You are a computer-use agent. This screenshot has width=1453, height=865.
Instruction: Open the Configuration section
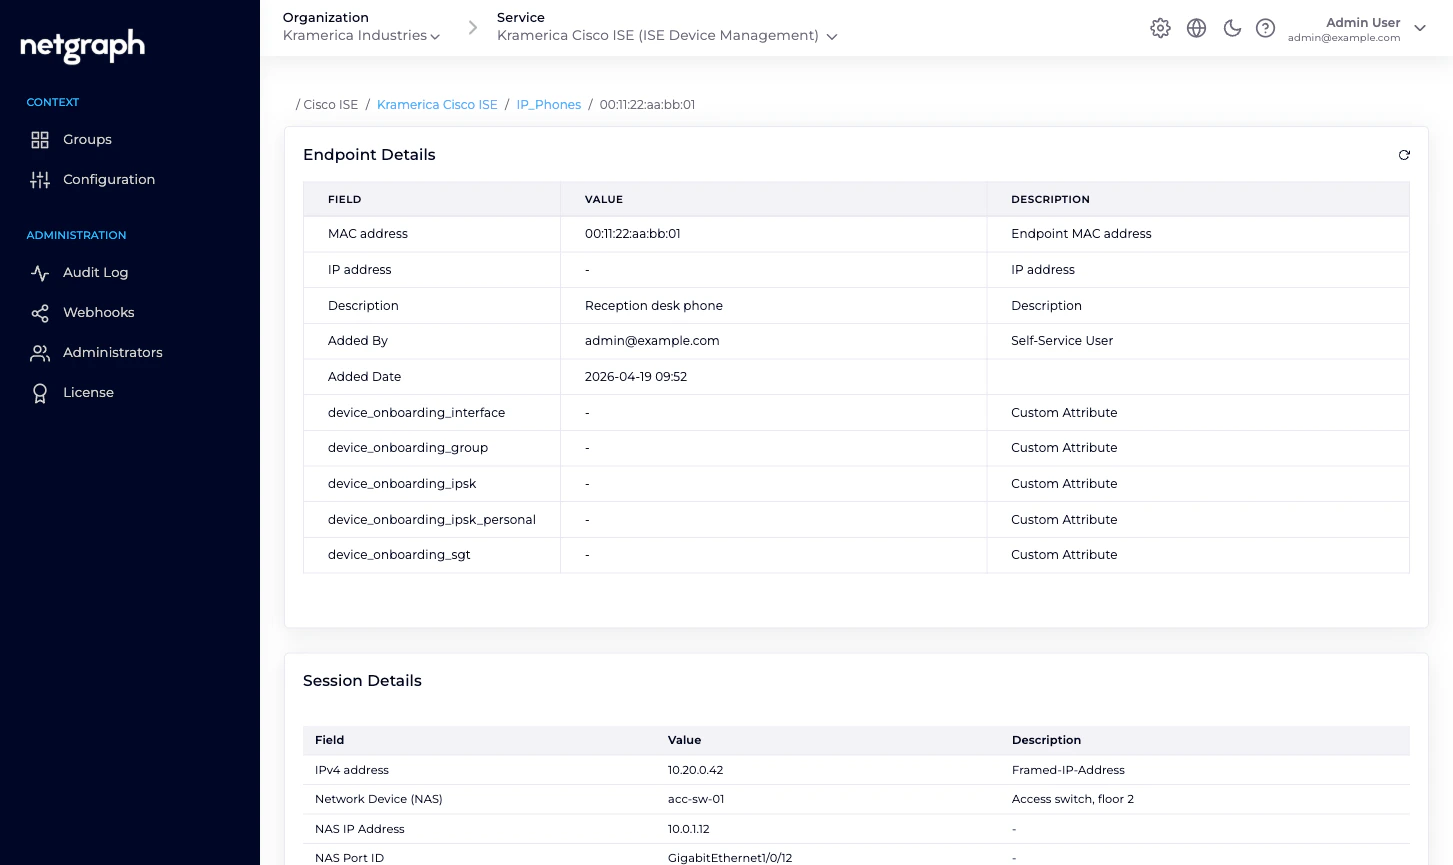tap(109, 179)
